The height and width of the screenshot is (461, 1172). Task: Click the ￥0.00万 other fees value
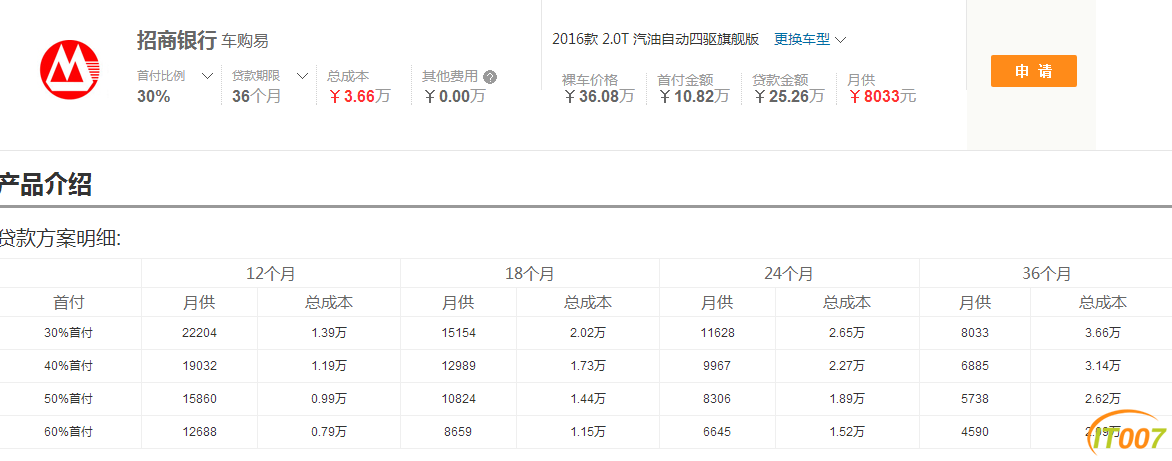point(454,96)
